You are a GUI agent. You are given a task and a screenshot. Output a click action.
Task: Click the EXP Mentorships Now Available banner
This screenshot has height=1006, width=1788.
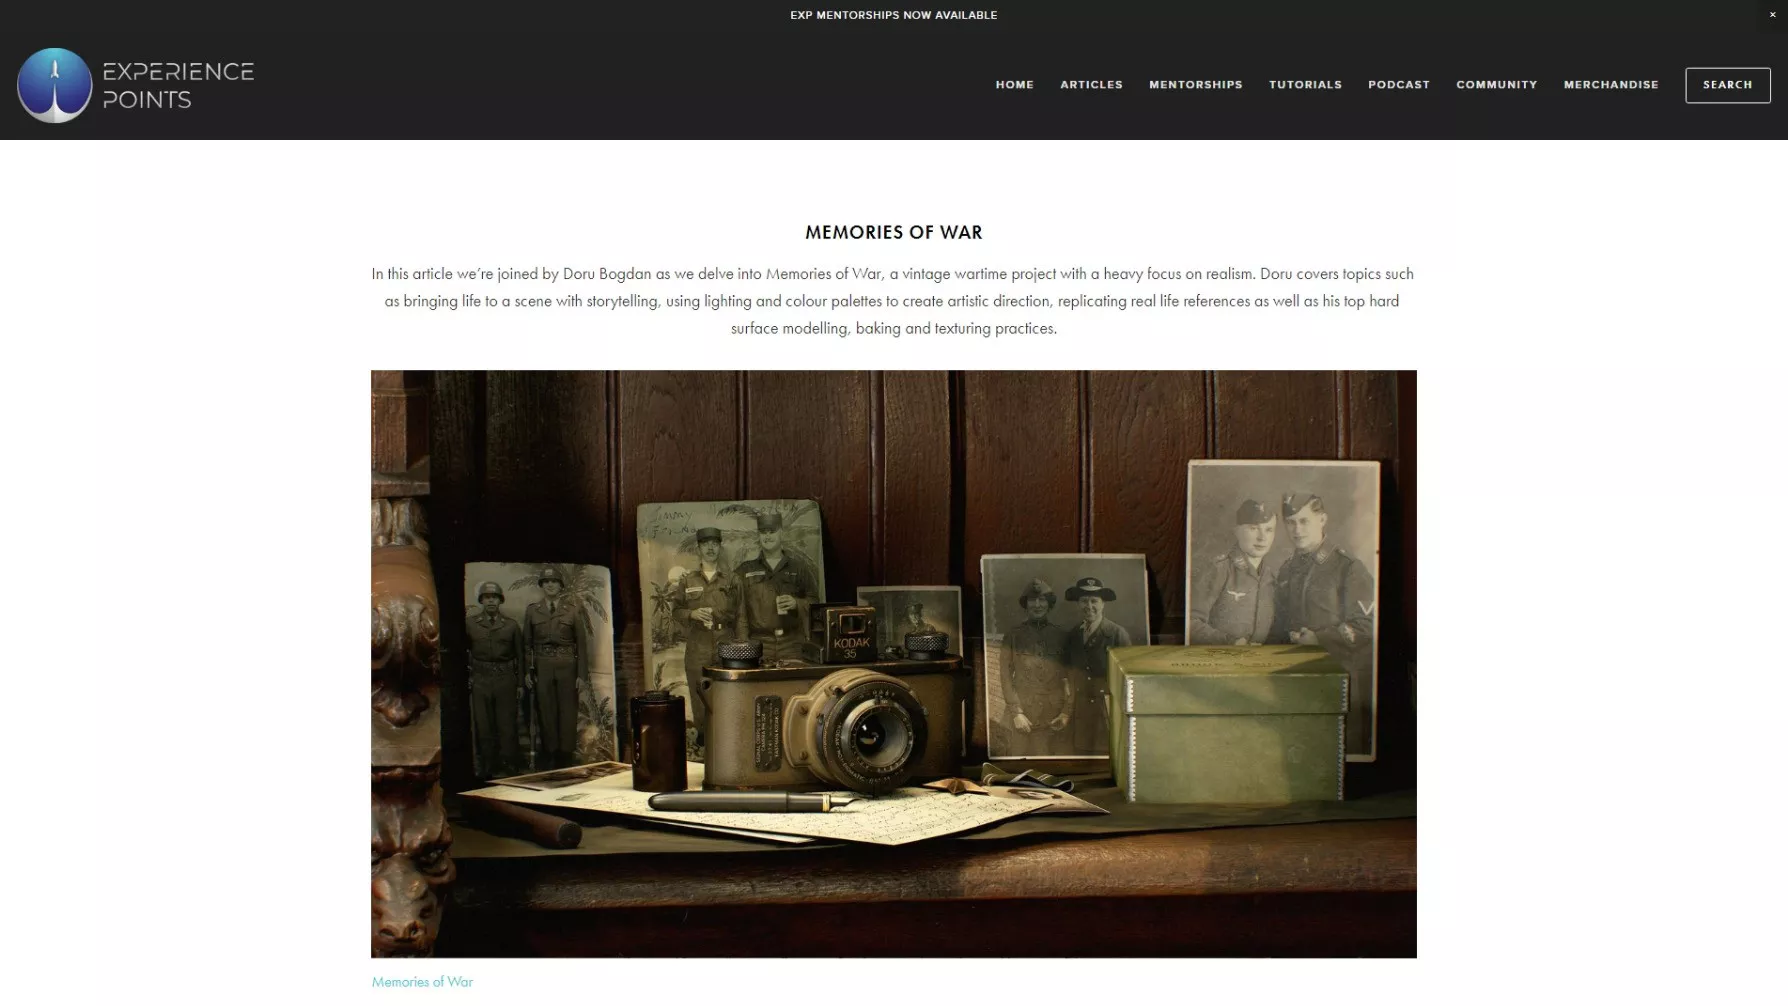[893, 15]
